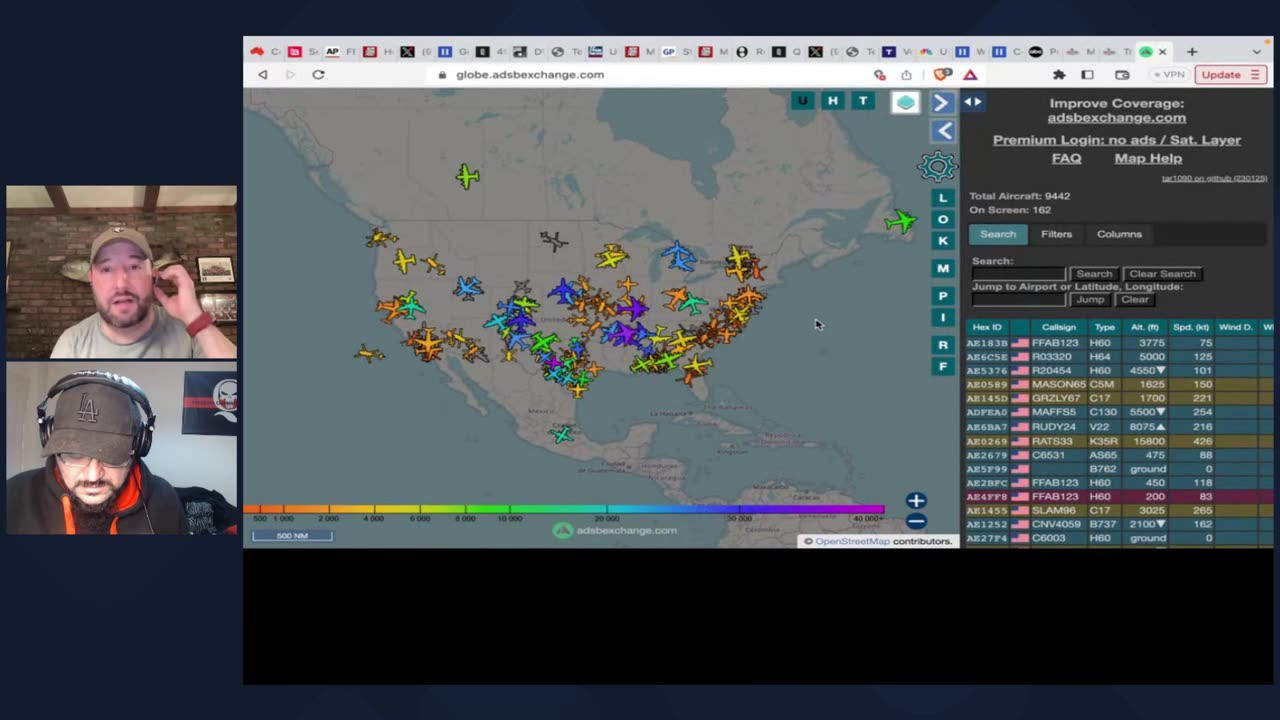Toggle the I map button

942,318
